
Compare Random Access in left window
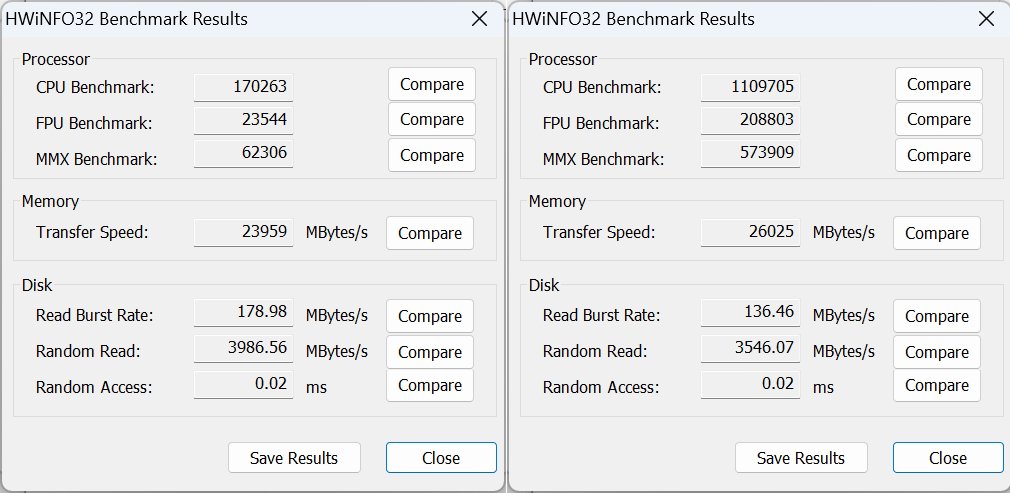pos(430,385)
